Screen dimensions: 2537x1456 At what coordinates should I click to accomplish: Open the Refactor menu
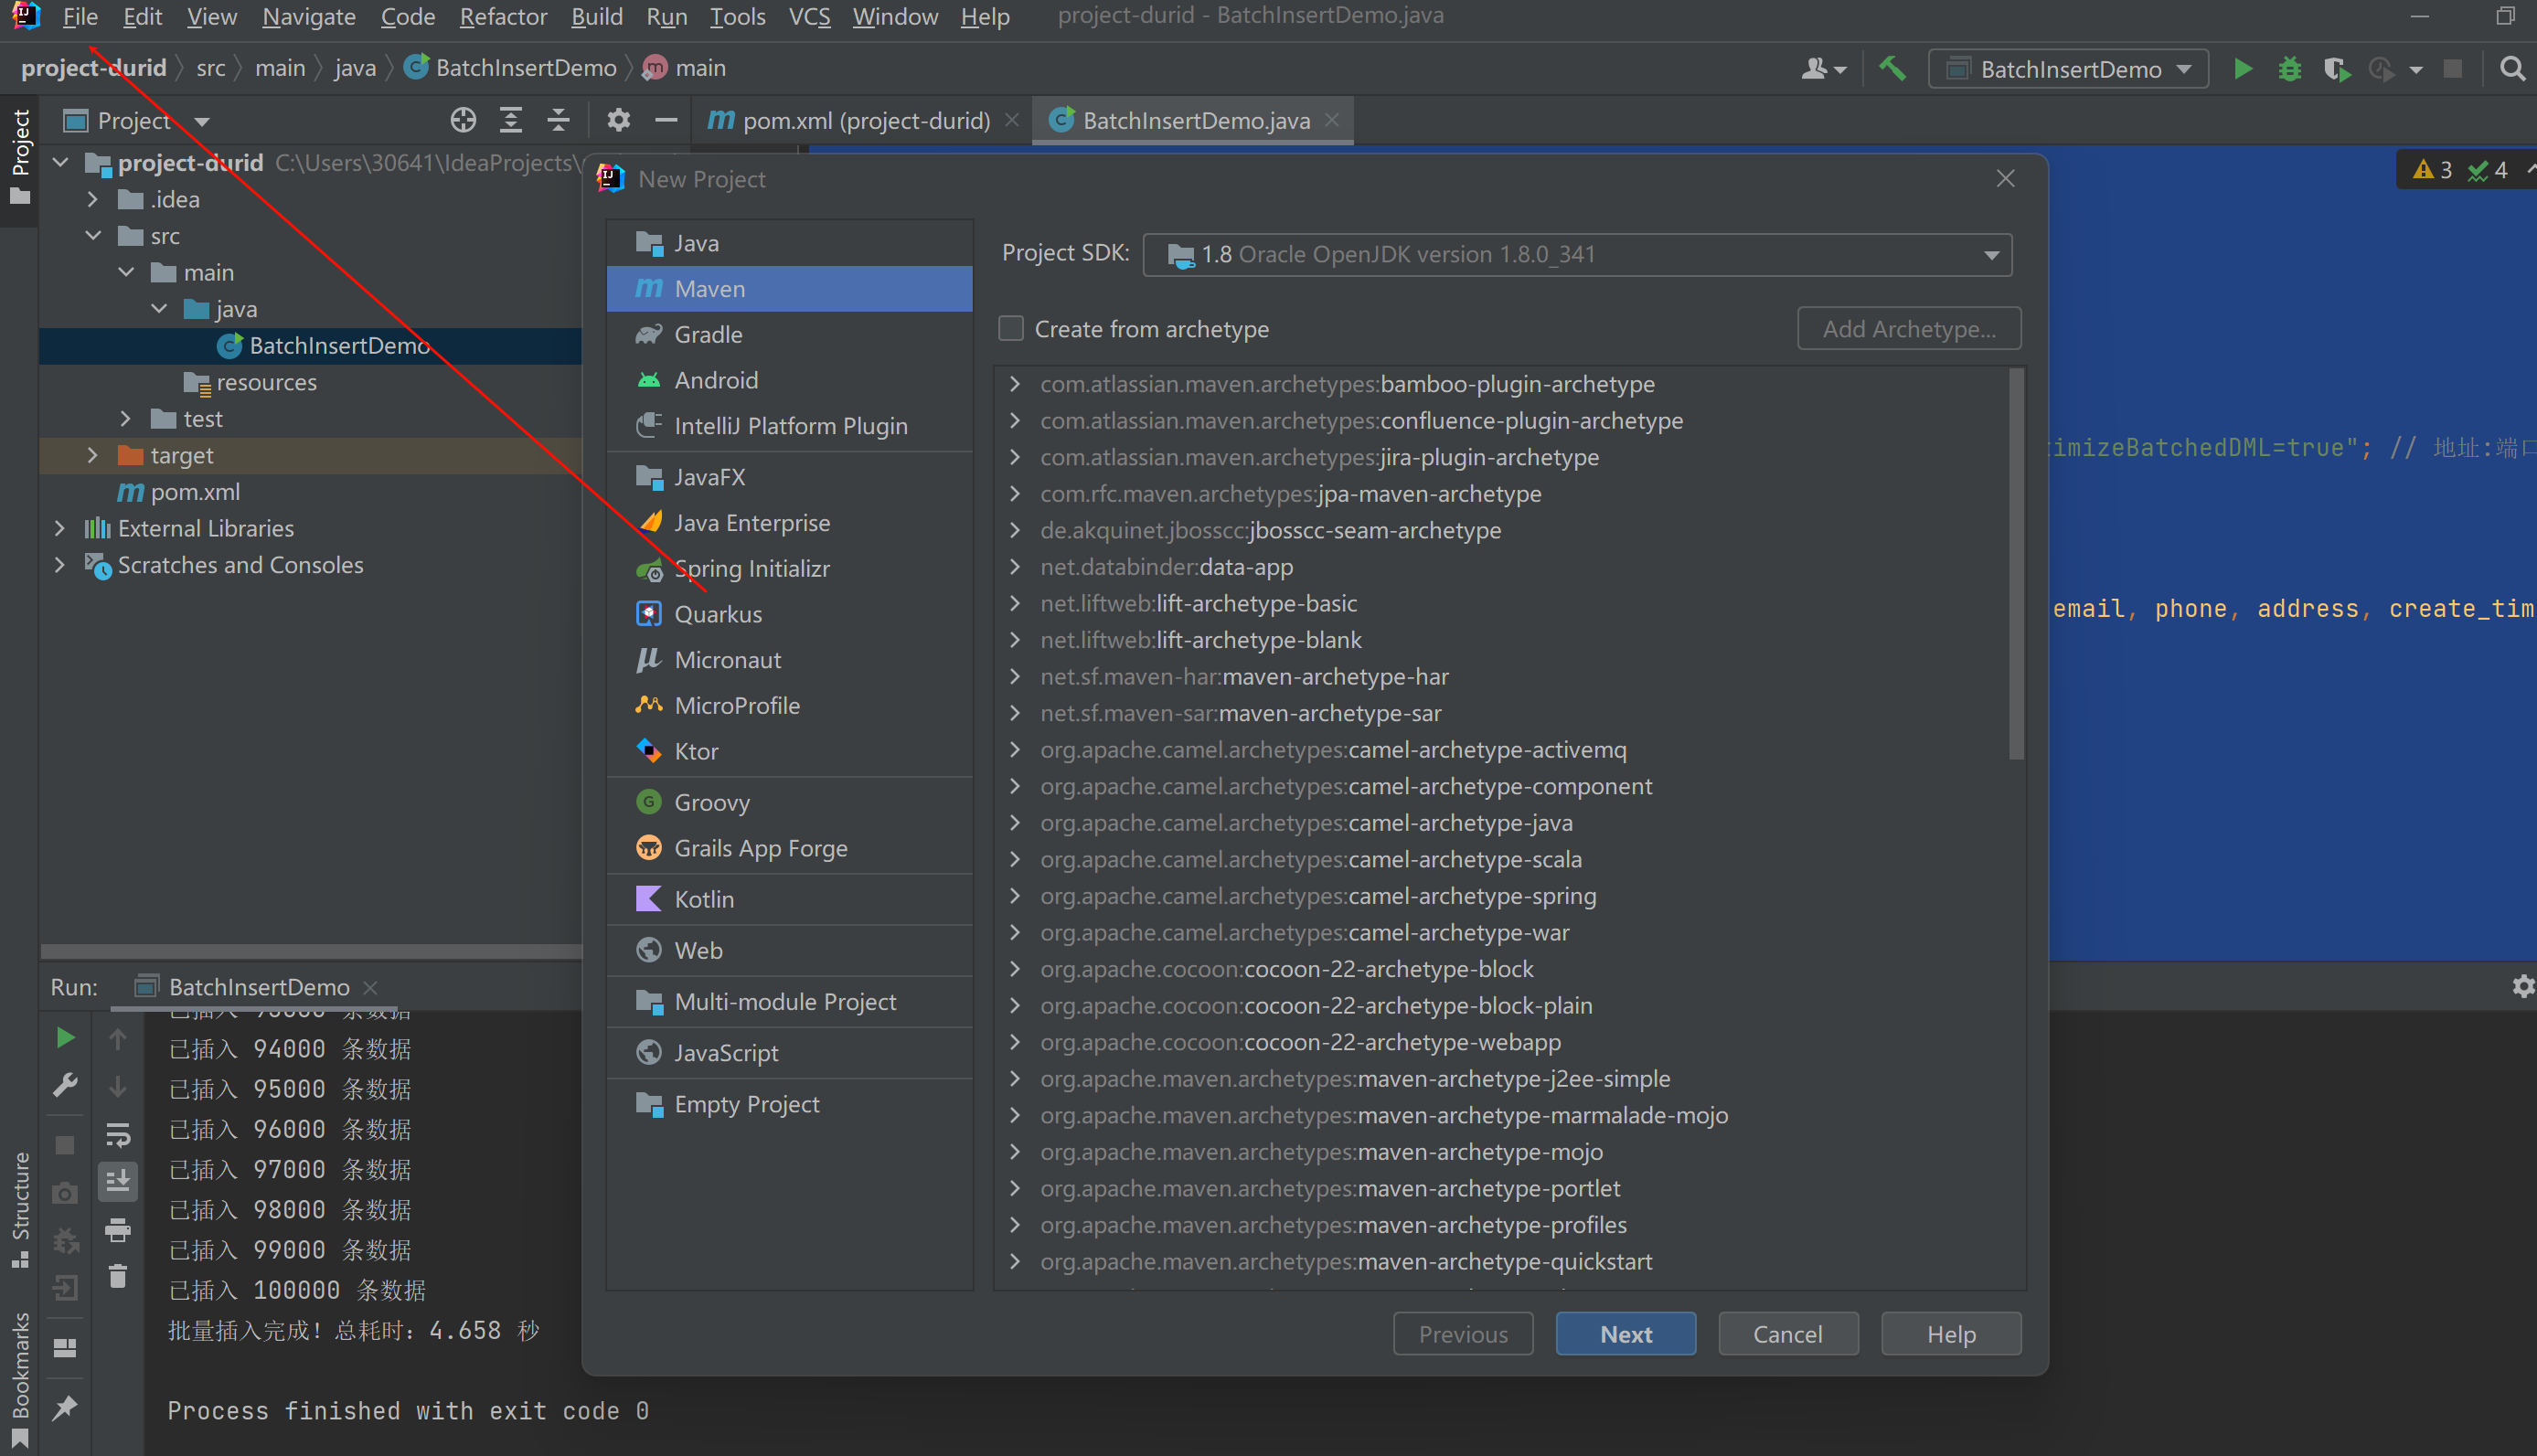[x=503, y=17]
